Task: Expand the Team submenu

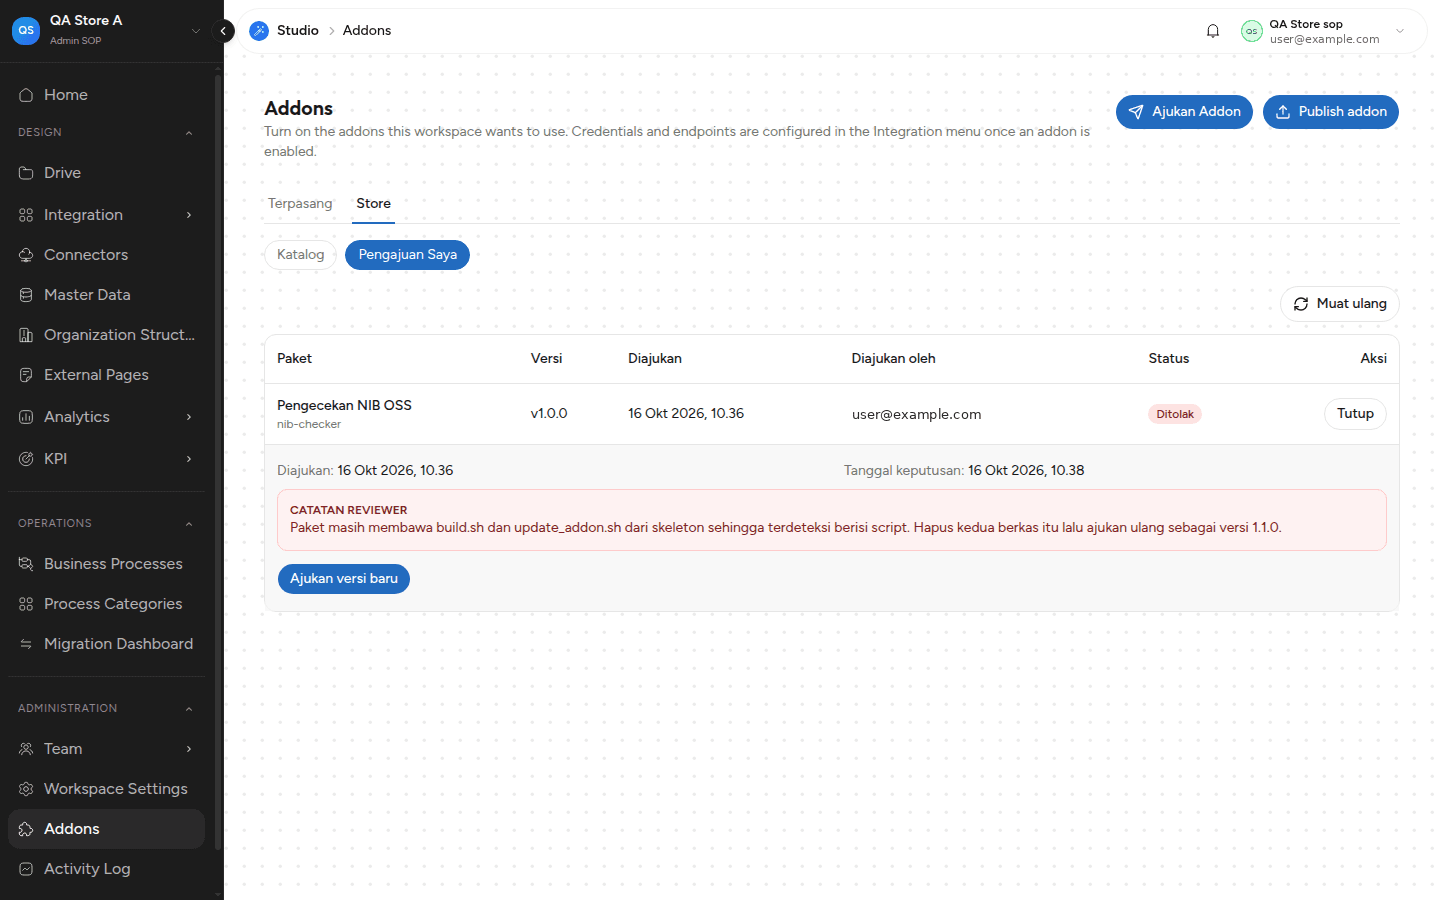Action: pyautogui.click(x=189, y=749)
